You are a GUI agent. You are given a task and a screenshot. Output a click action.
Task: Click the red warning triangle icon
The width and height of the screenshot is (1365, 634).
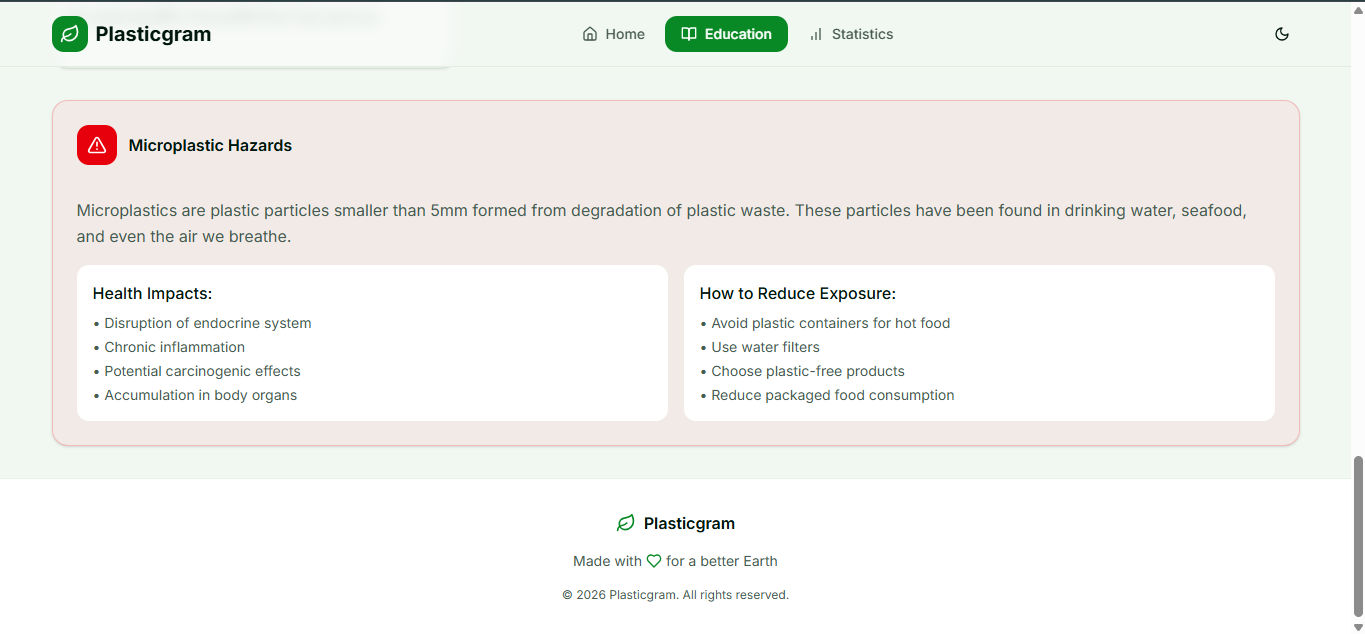pos(97,145)
